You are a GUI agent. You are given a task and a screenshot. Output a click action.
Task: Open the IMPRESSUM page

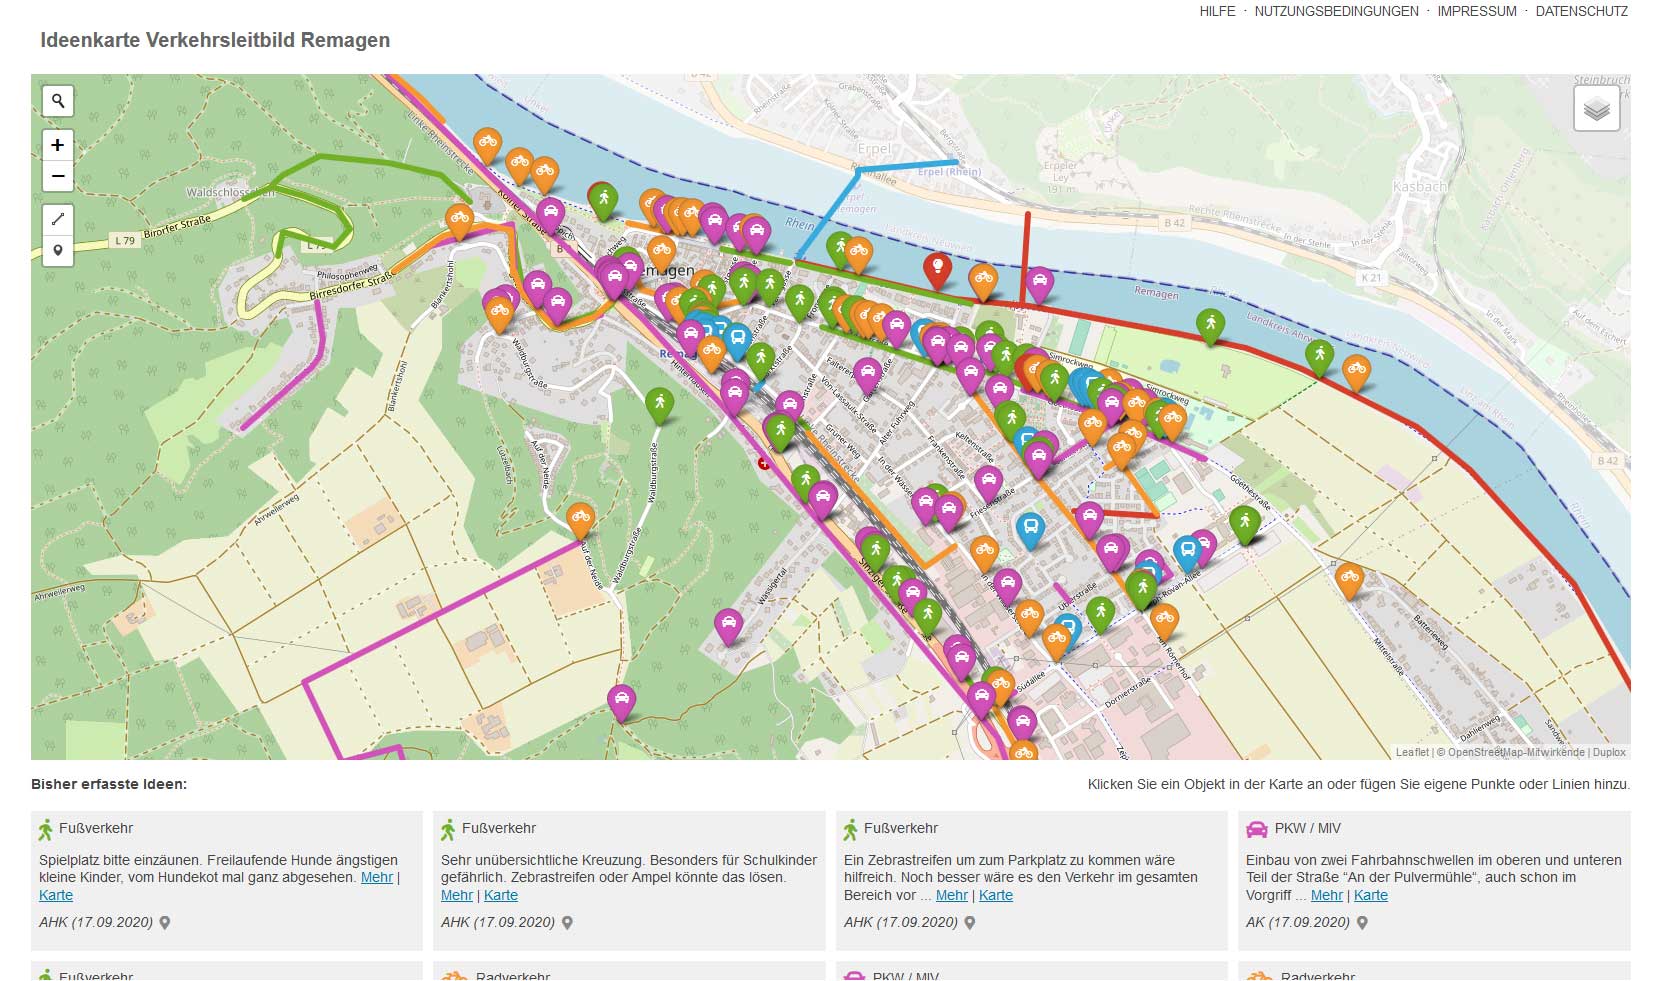[x=1477, y=12]
